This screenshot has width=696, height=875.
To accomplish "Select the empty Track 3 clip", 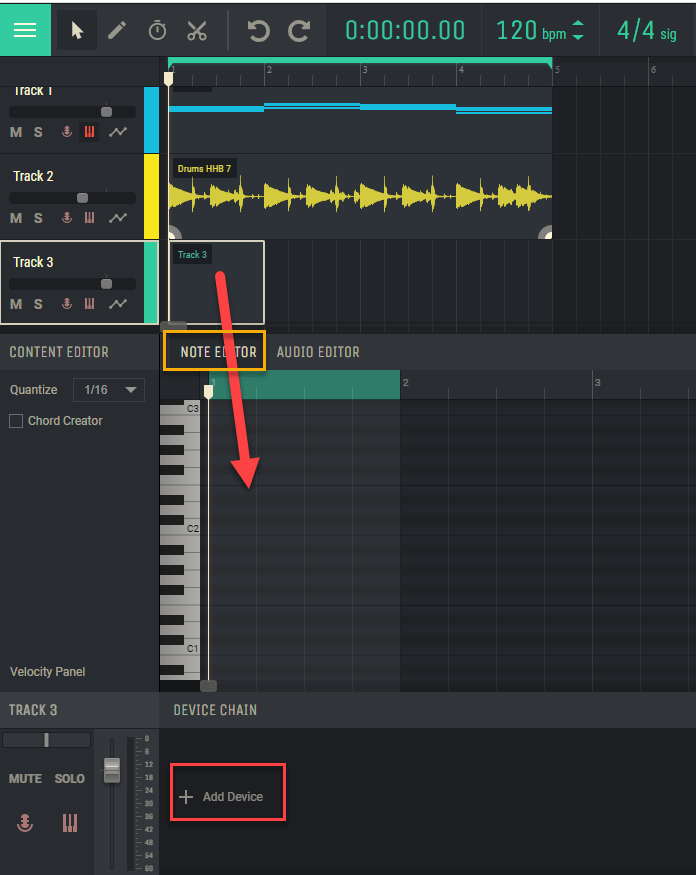I will pyautogui.click(x=217, y=282).
